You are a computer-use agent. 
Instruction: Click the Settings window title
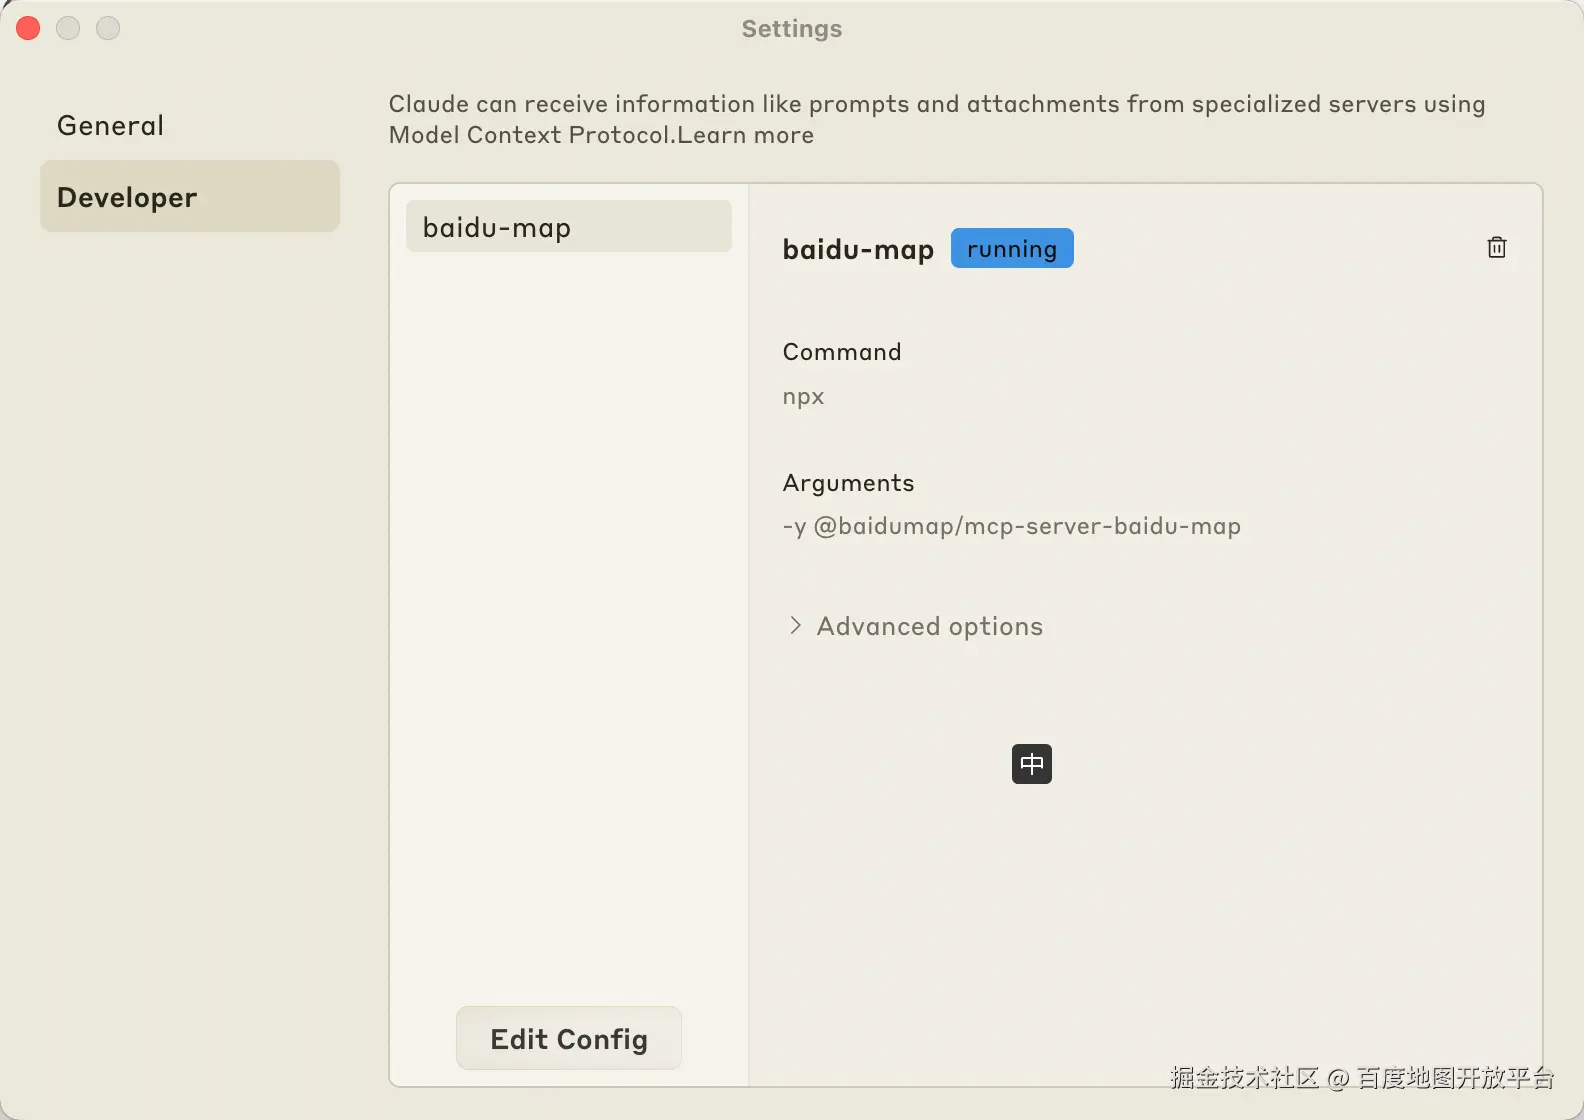pos(792,29)
